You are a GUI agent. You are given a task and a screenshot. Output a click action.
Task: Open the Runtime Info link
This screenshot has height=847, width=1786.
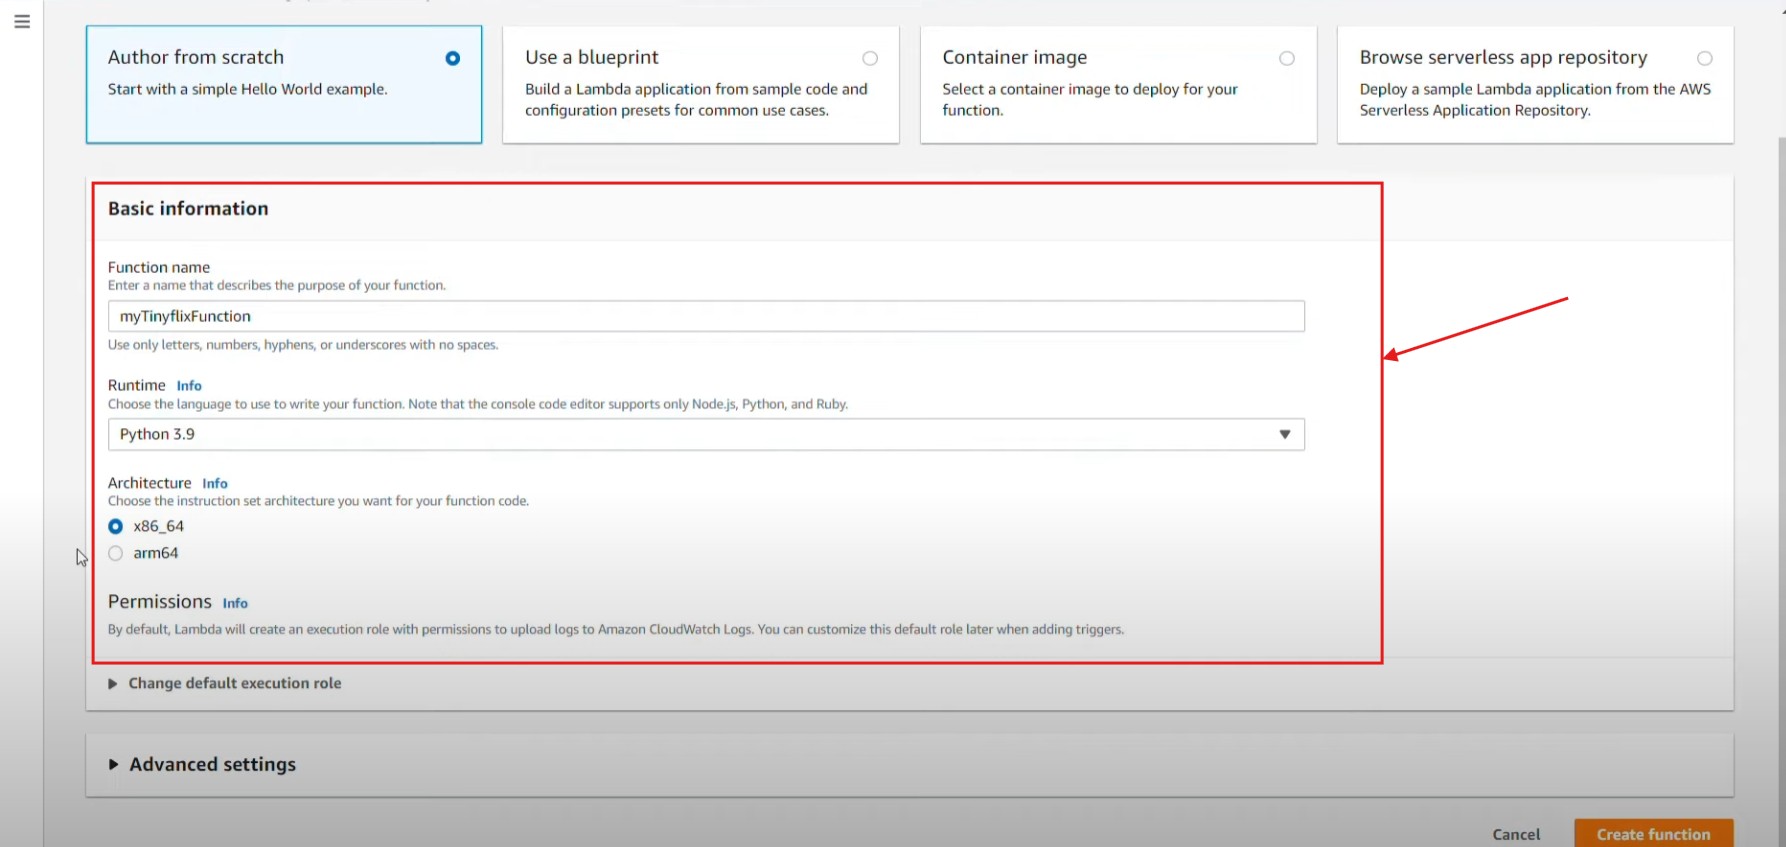189,386
